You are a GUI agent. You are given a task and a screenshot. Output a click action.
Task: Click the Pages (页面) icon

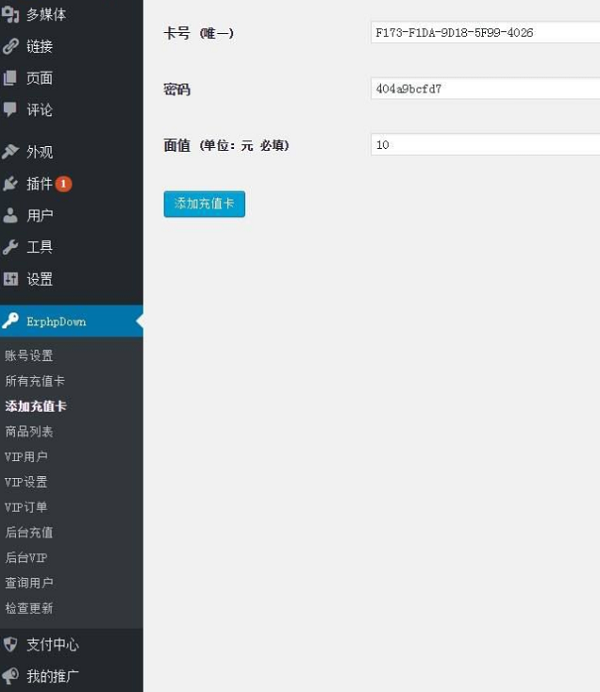pyautogui.click(x=10, y=78)
